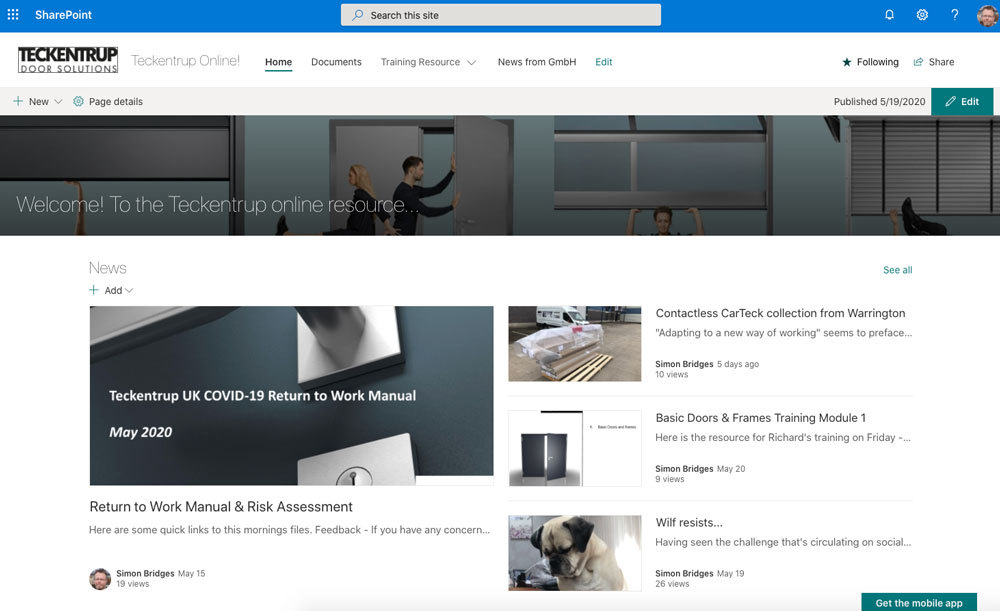Click the '10 views' count text

click(672, 374)
